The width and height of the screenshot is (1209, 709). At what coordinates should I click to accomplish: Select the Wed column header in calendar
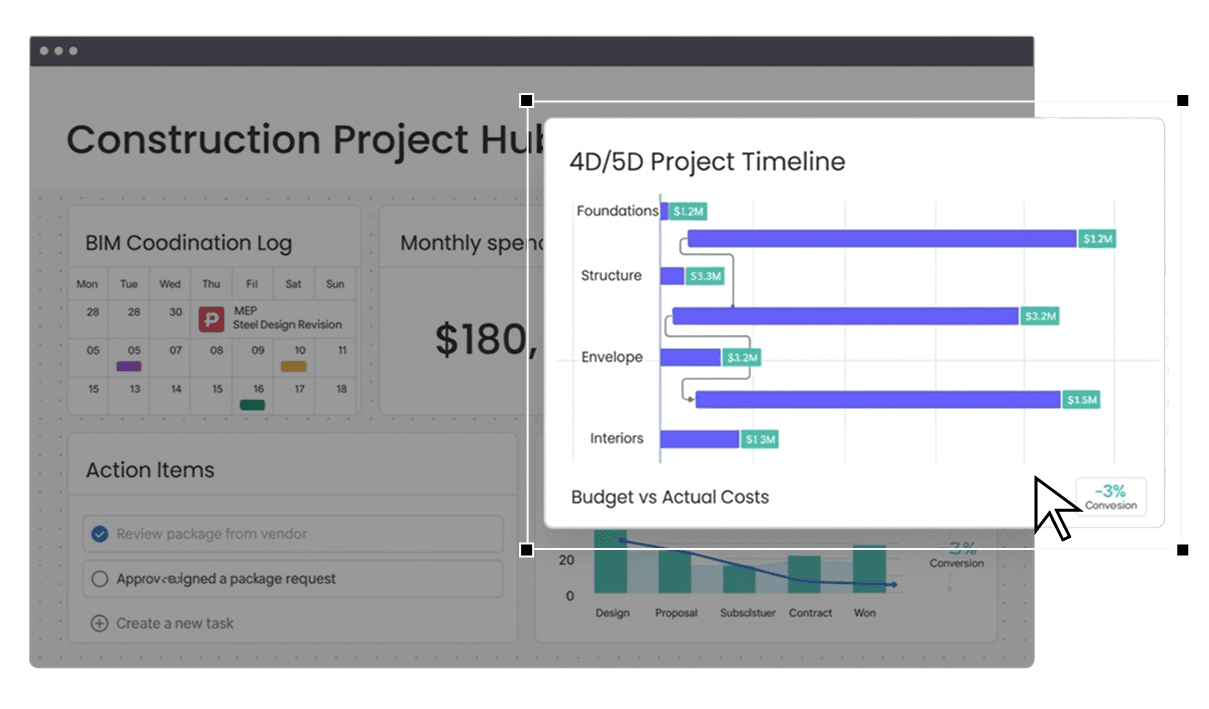click(x=170, y=284)
